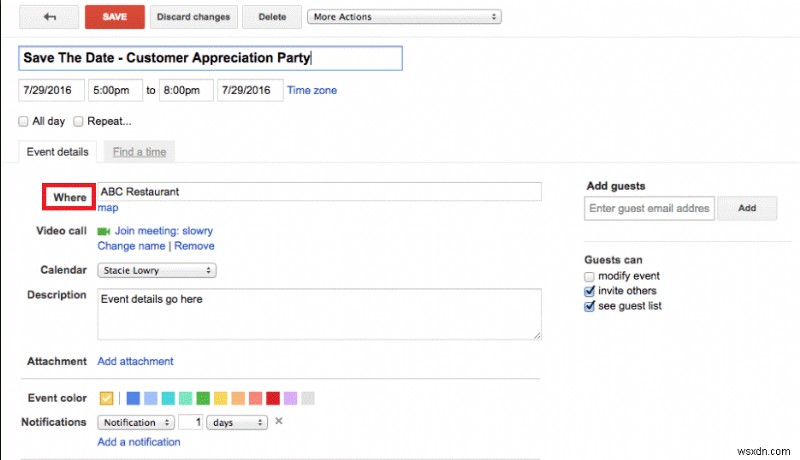Screen dimensions: 800x460
Task: Click the Time zone link
Action: (312, 90)
